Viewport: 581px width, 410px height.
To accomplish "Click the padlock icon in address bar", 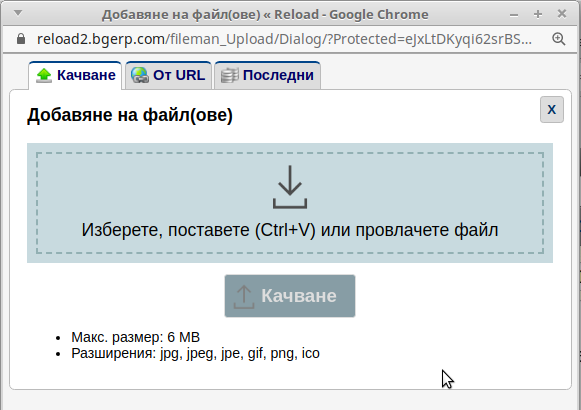I will (x=21, y=39).
